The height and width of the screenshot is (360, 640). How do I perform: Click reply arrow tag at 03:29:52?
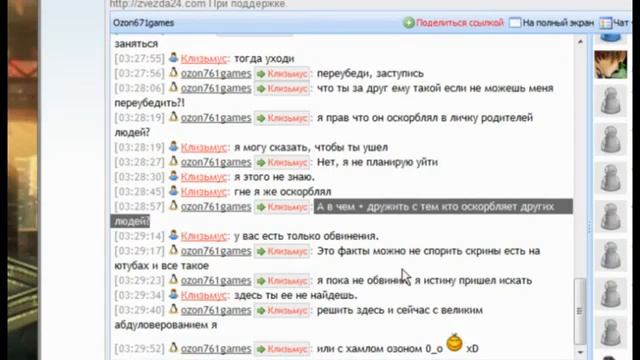[x=282, y=349]
